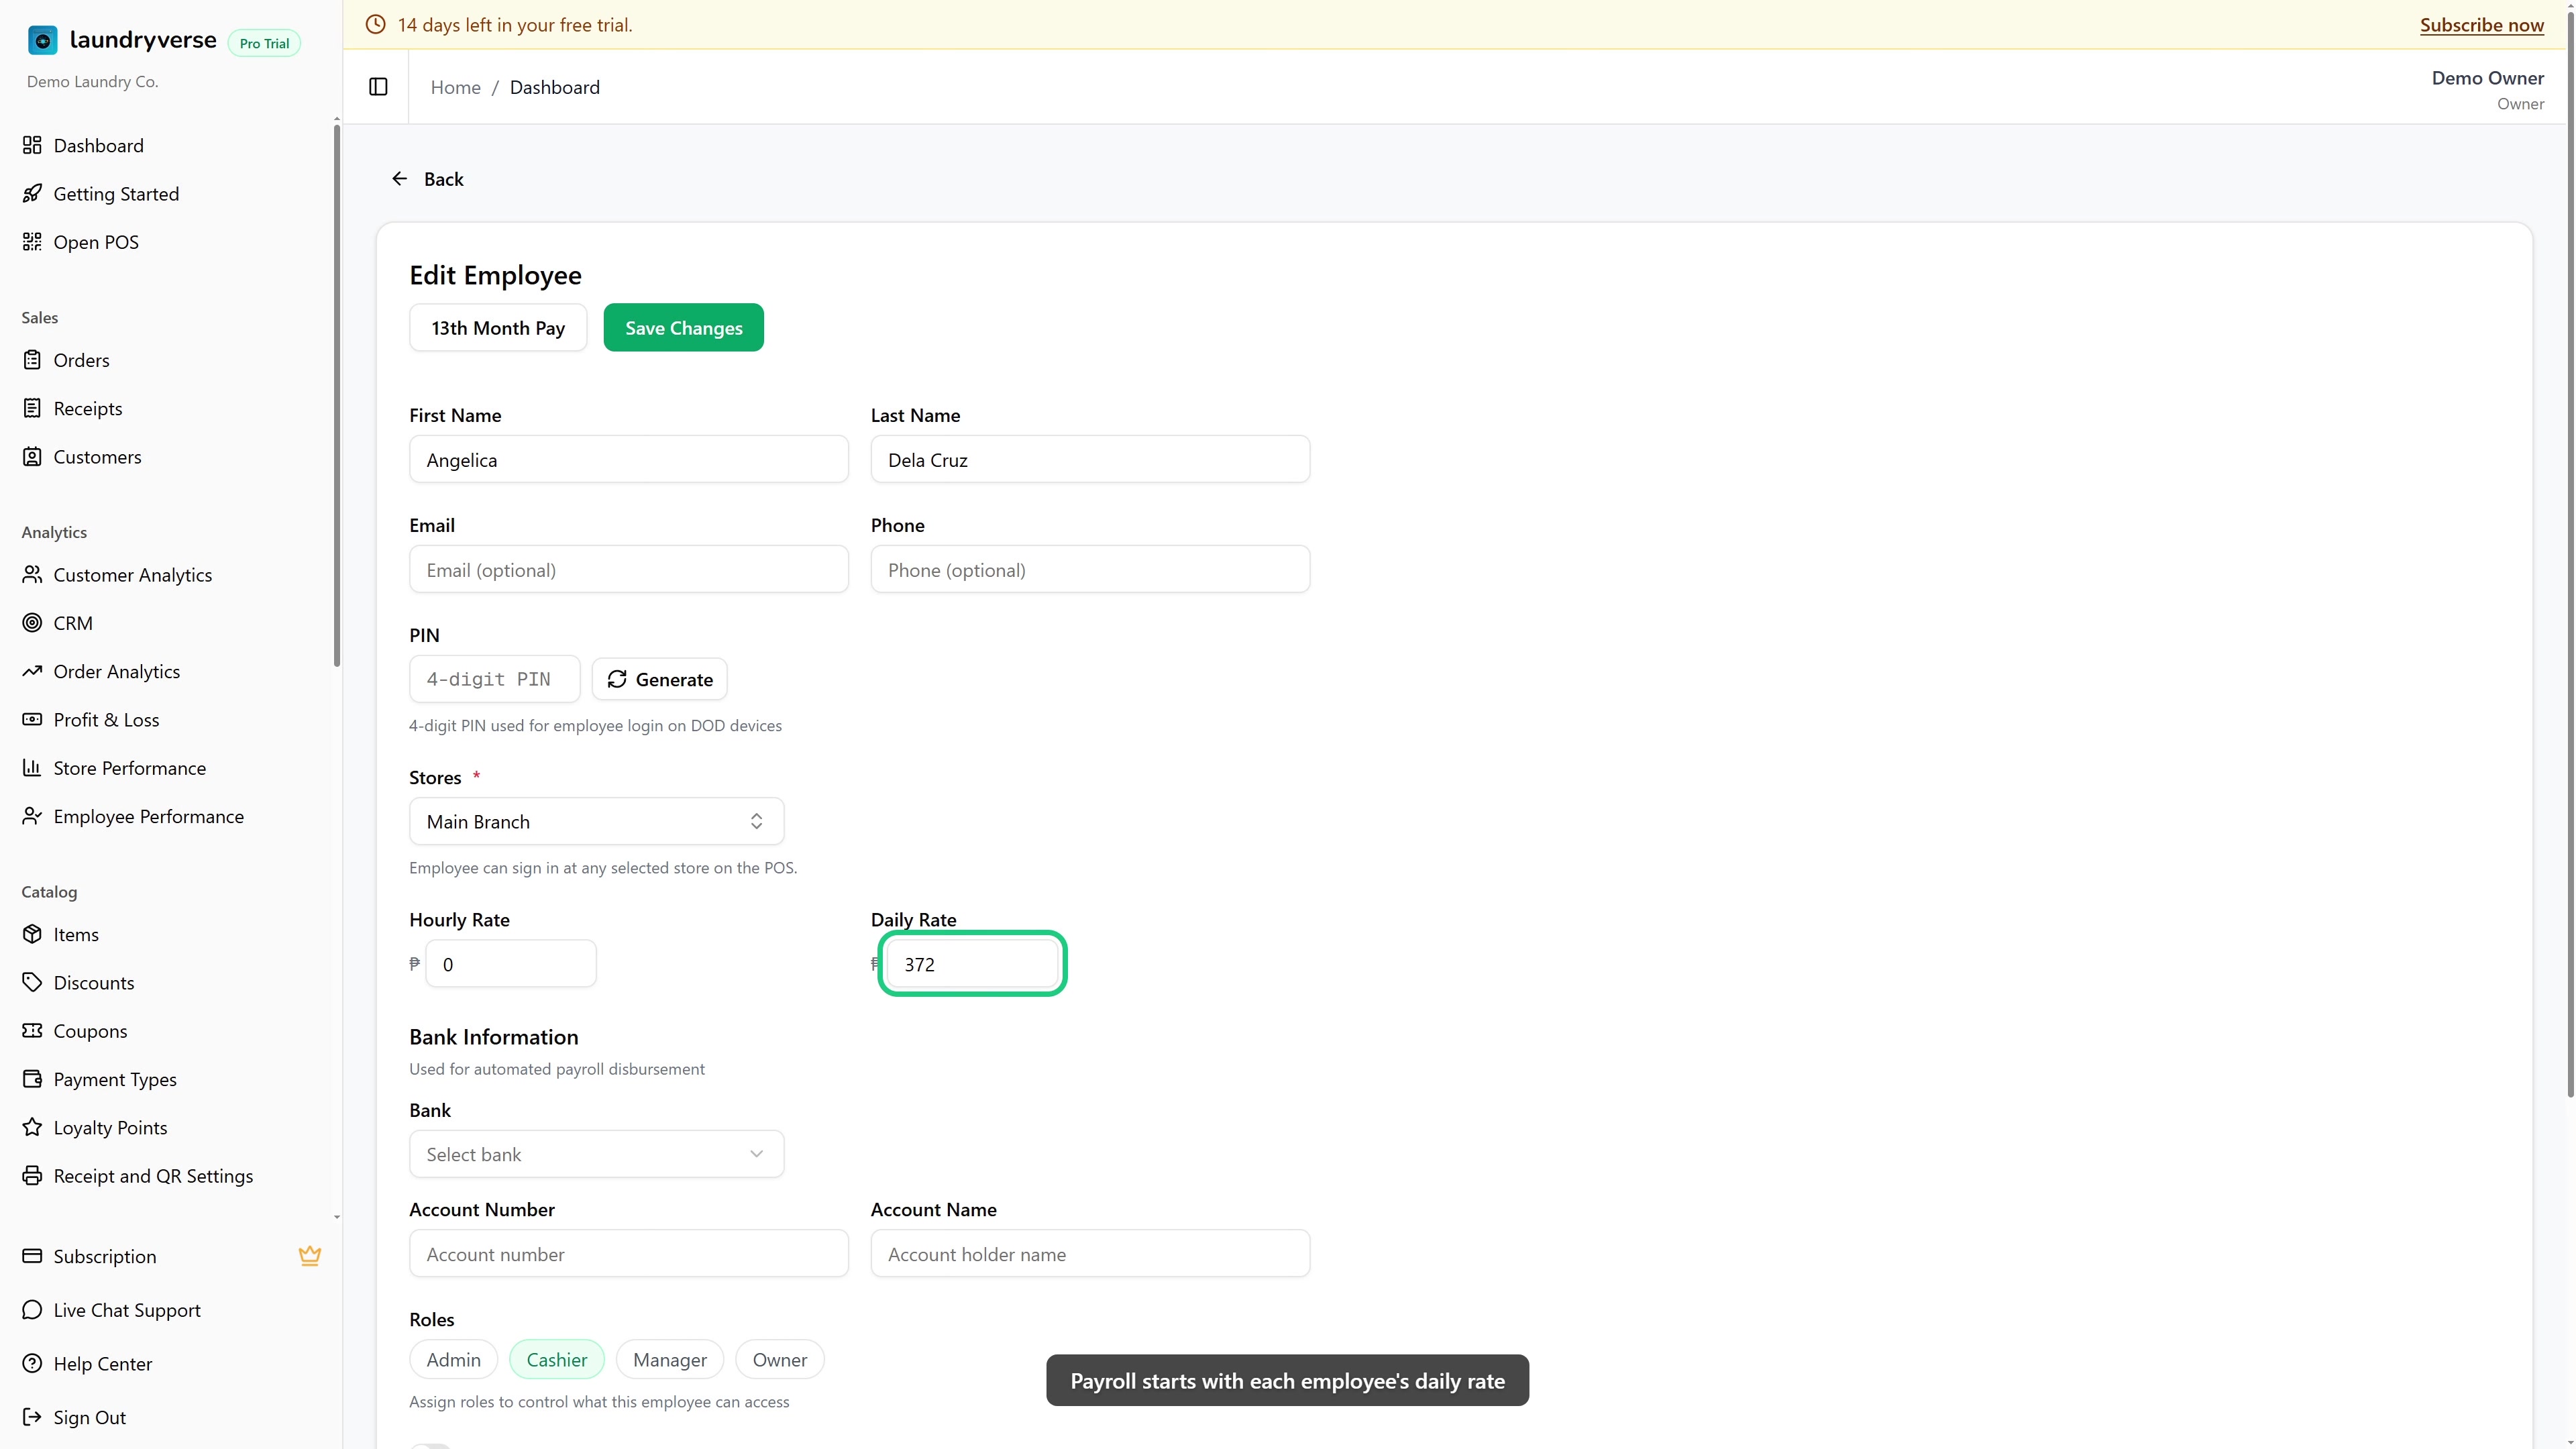The width and height of the screenshot is (2576, 1449).
Task: Click the Demo Owner account name
Action: tap(2487, 78)
